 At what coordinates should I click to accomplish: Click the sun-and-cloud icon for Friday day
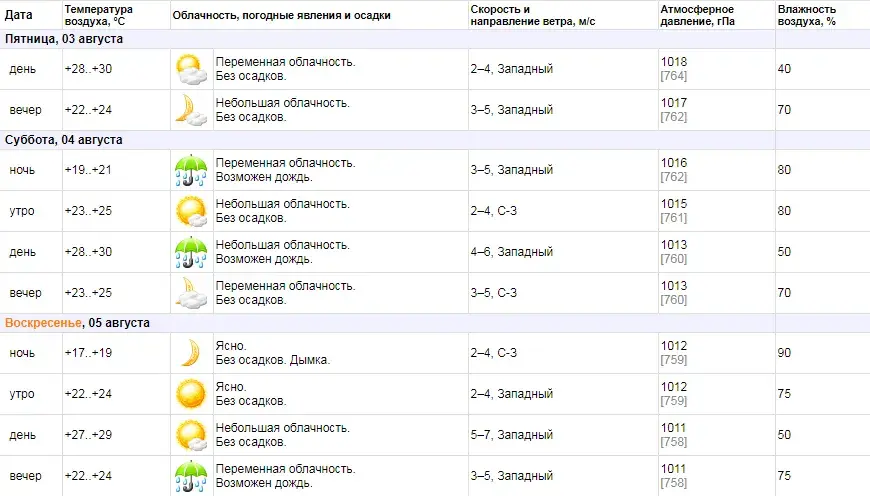(x=191, y=69)
